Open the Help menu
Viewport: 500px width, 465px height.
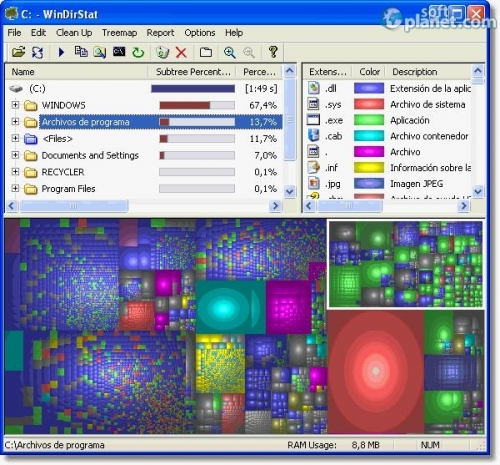[234, 33]
